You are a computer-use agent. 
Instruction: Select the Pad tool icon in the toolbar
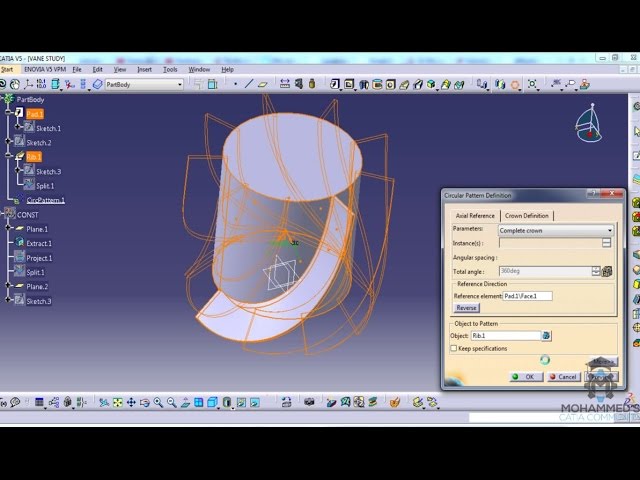(335, 84)
